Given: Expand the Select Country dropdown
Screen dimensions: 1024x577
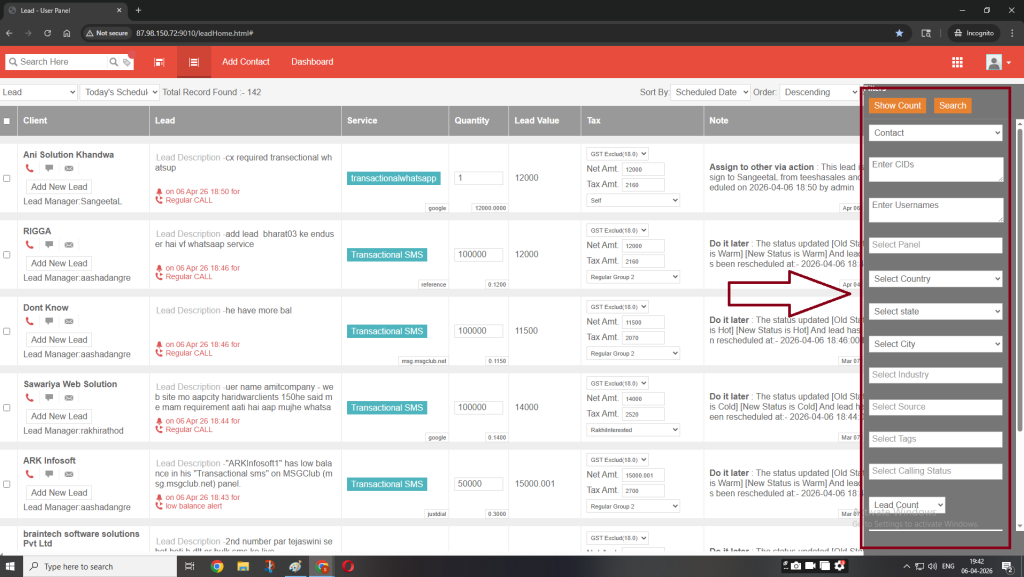Looking at the screenshot, I should pos(935,279).
